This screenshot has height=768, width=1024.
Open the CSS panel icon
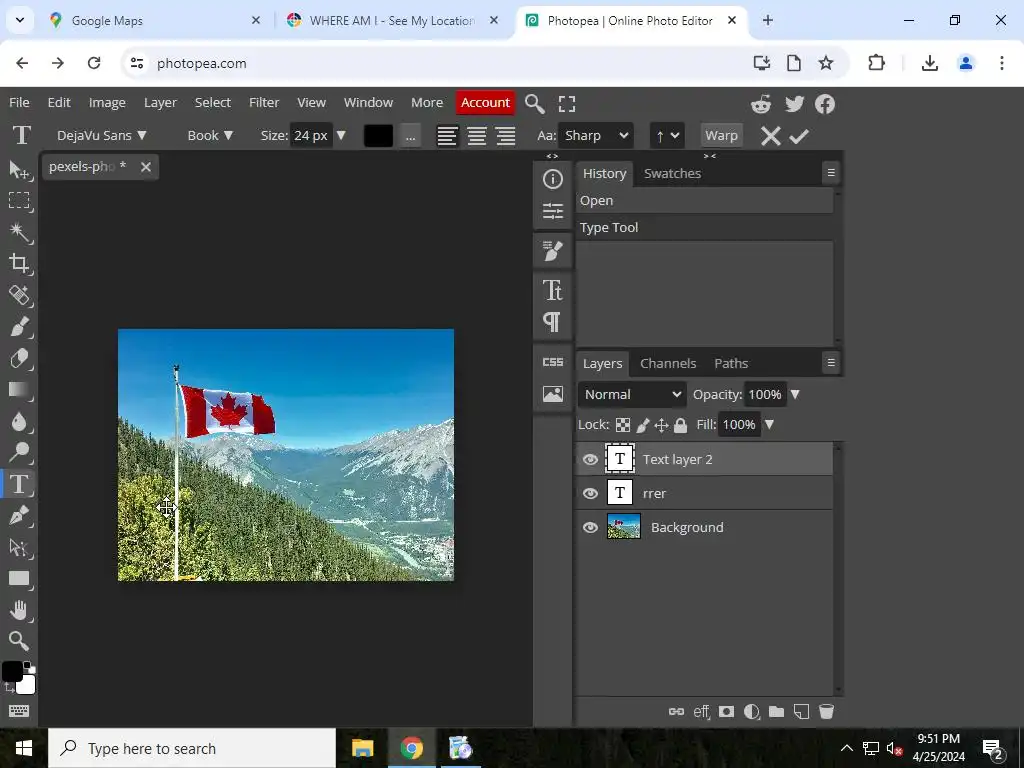(x=552, y=362)
